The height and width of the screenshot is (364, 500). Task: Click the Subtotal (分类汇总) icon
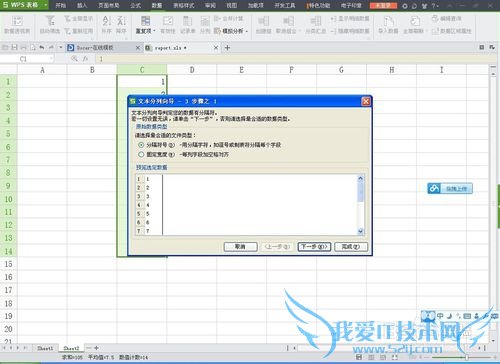pos(315,21)
